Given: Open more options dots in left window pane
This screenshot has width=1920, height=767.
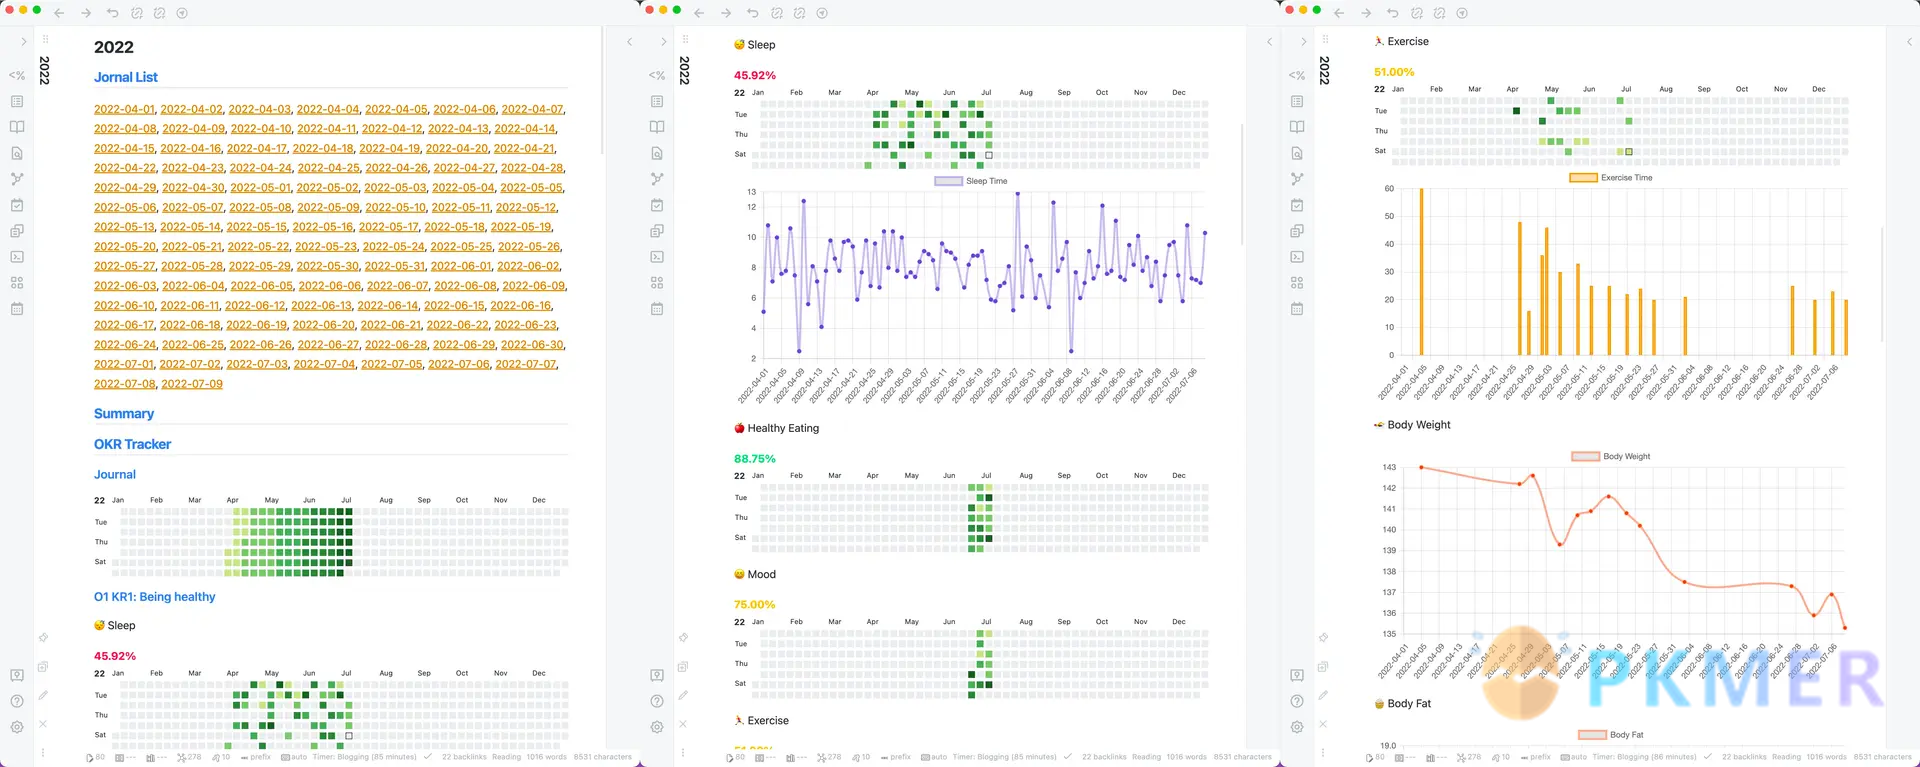Looking at the screenshot, I should tap(43, 752).
